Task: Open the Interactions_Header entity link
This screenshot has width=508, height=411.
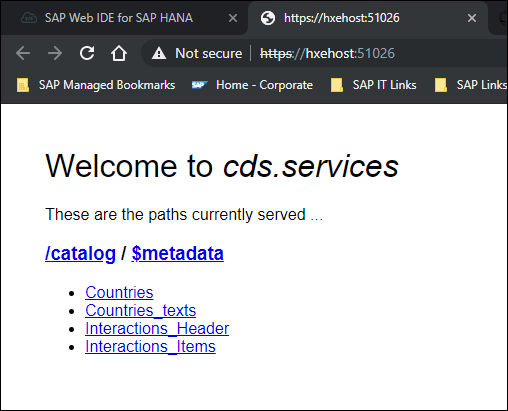Action: tap(157, 328)
